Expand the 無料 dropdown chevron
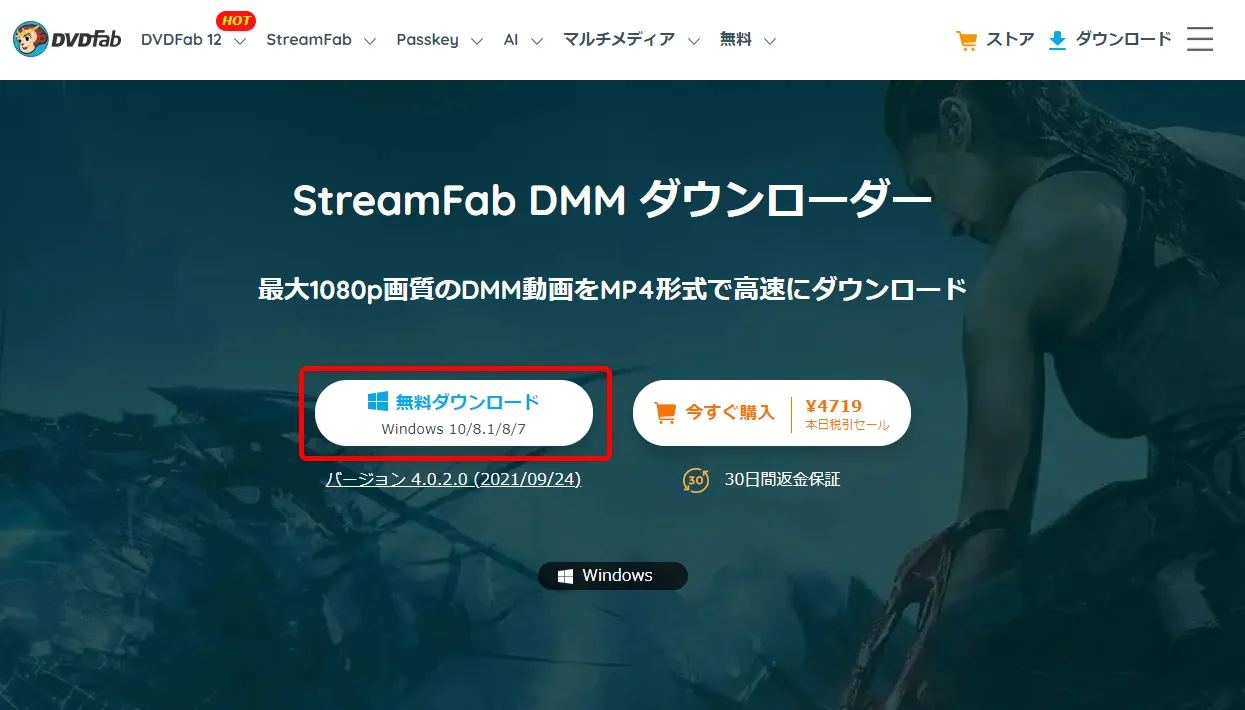This screenshot has width=1245, height=710. pos(770,41)
